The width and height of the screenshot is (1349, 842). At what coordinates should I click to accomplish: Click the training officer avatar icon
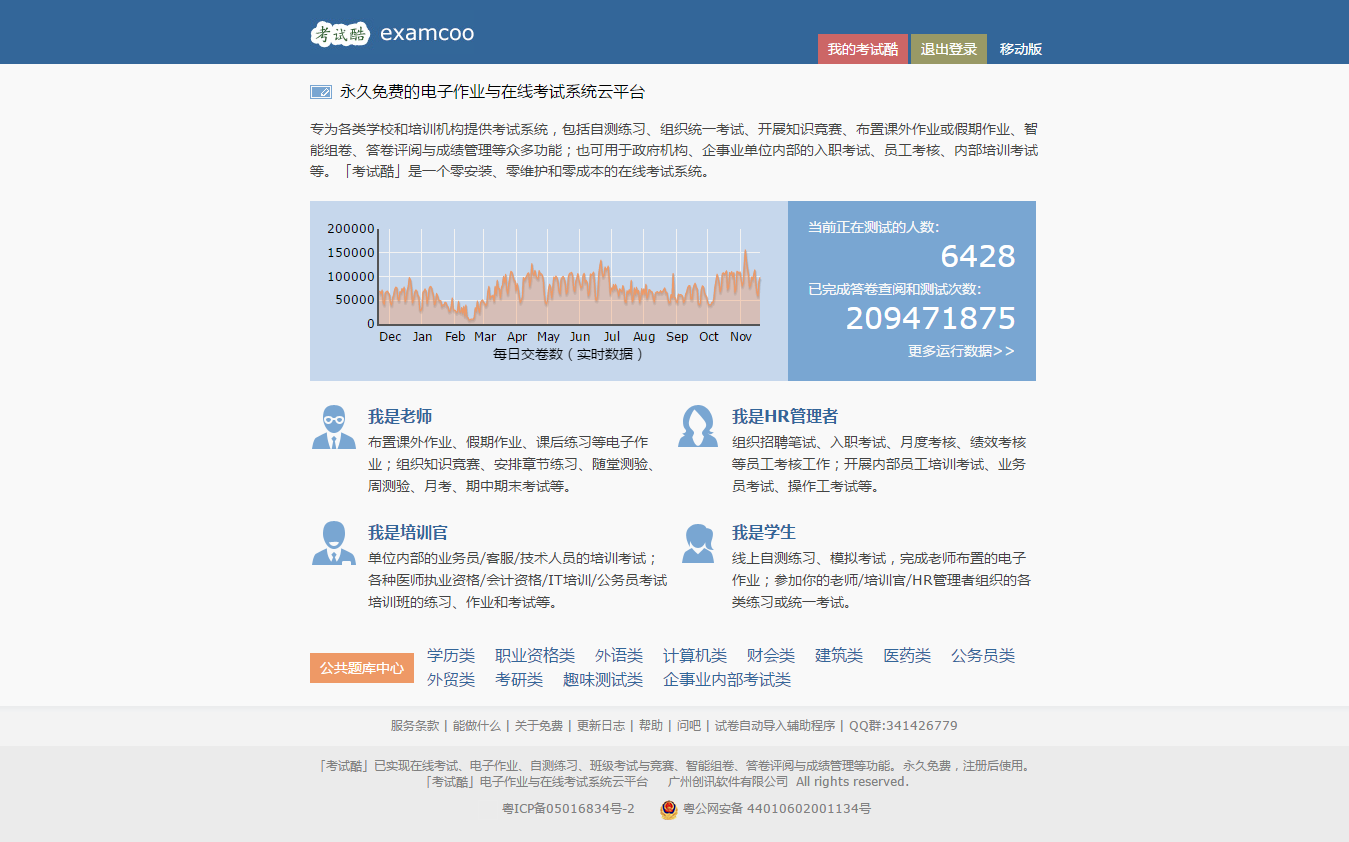pos(334,543)
